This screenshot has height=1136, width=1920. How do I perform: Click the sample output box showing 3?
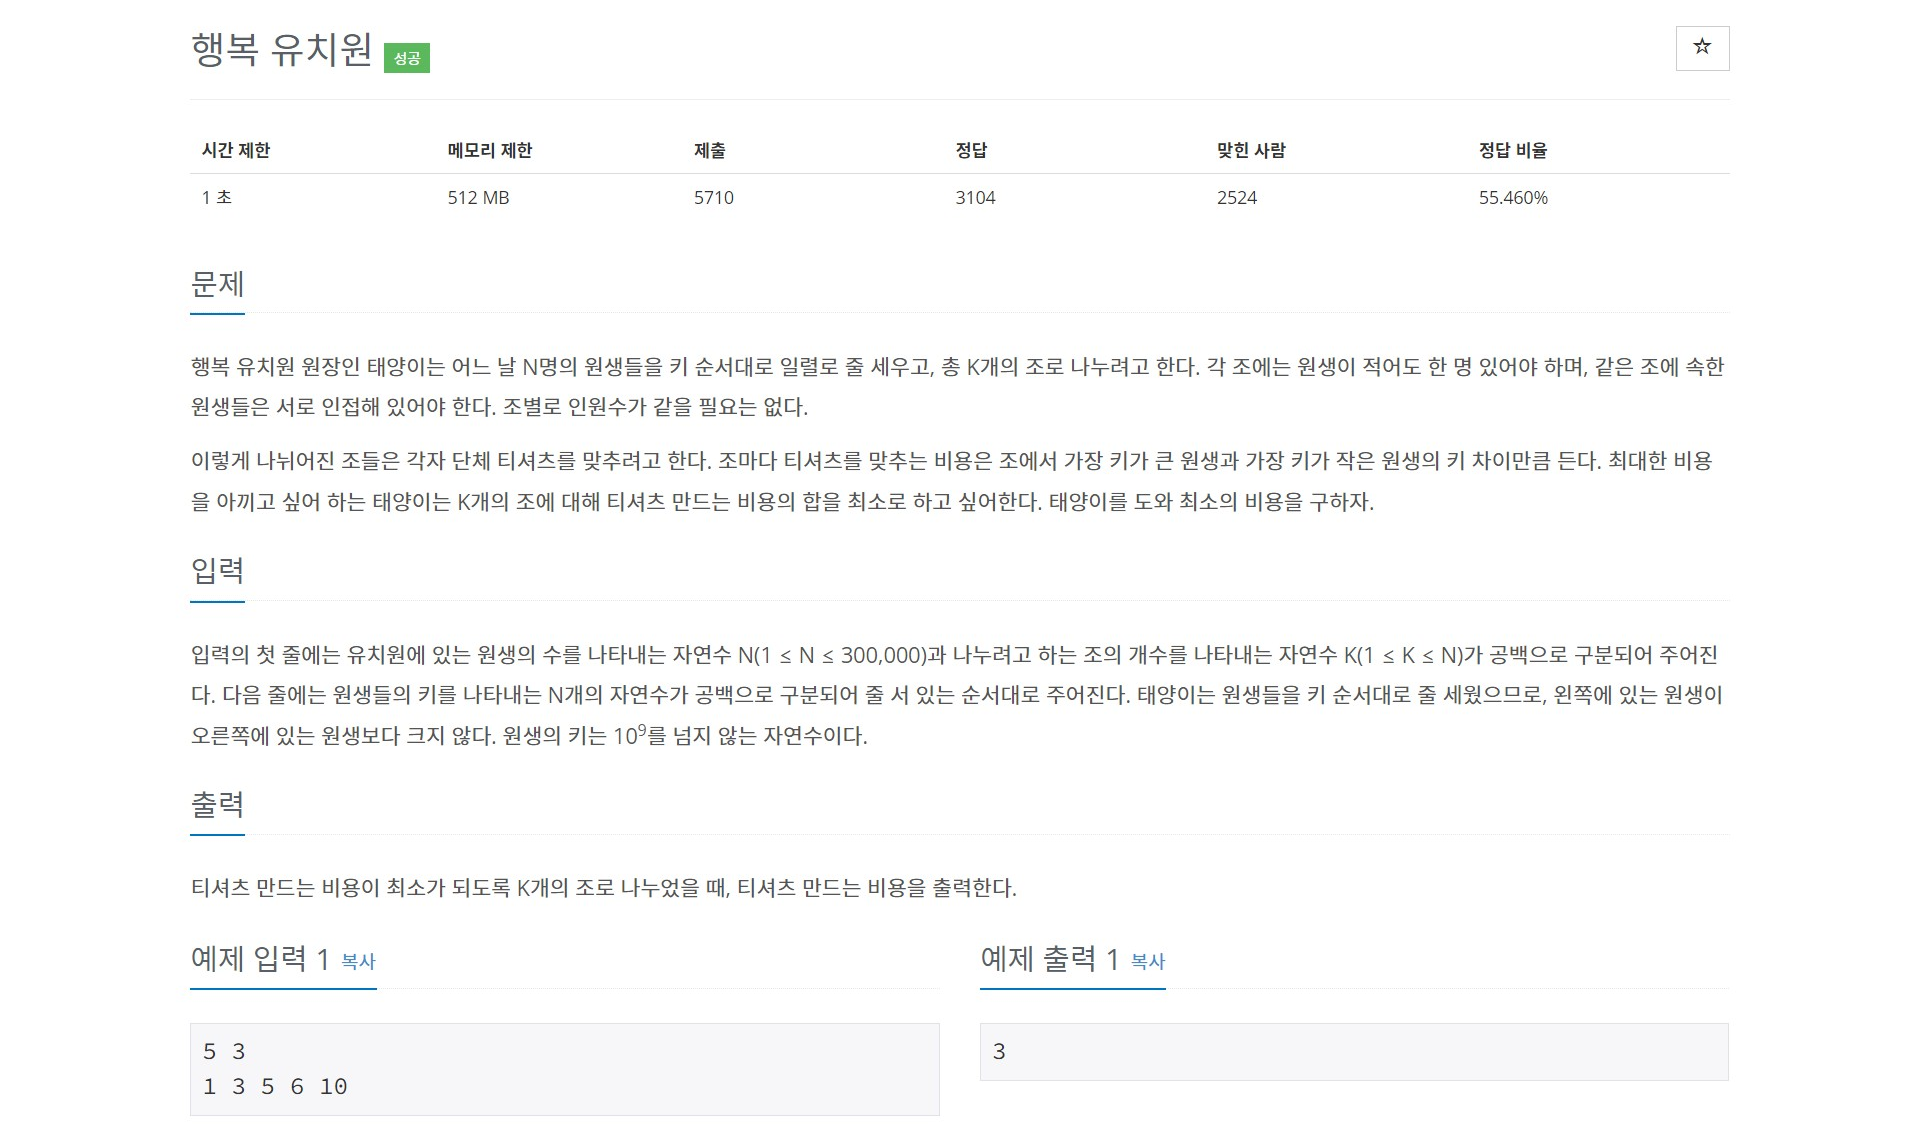1353,1051
